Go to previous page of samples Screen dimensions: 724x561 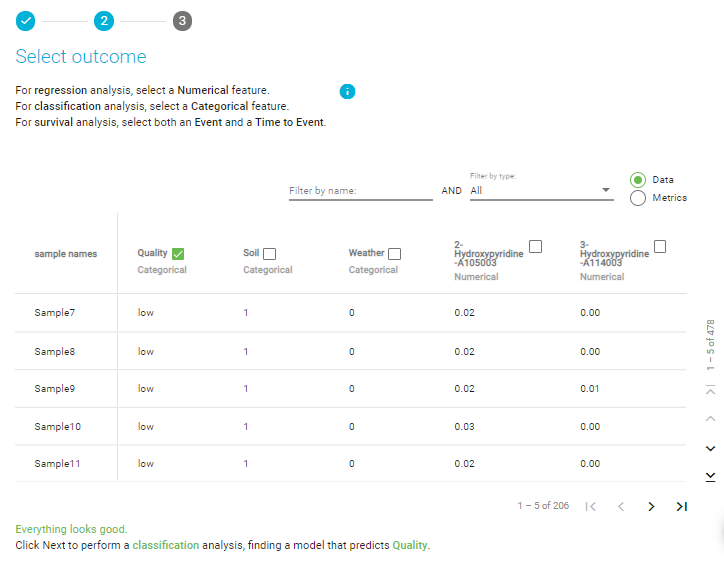click(621, 507)
